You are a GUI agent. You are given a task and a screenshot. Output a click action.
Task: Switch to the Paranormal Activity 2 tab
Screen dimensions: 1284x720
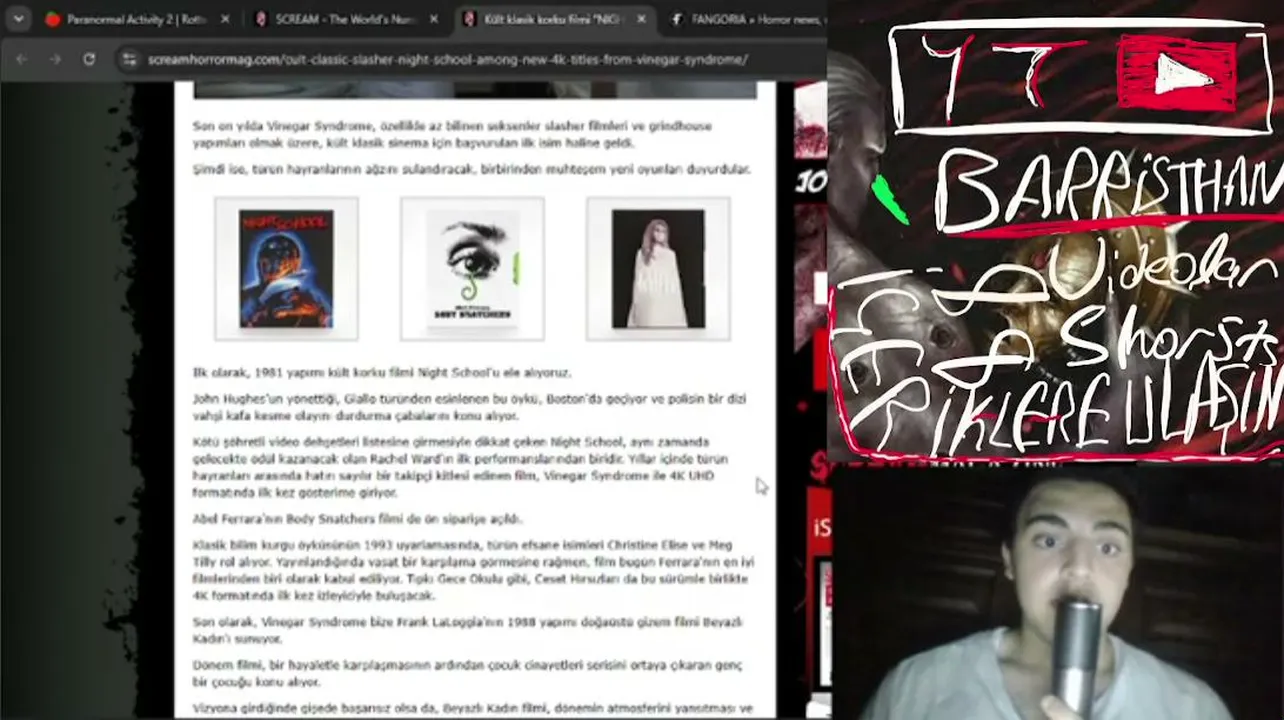point(138,19)
